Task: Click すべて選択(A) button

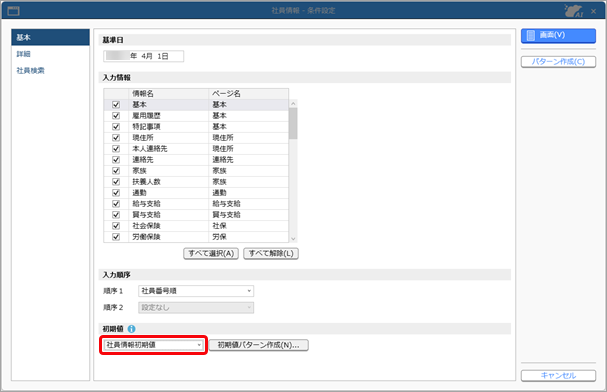Action: coord(211,253)
